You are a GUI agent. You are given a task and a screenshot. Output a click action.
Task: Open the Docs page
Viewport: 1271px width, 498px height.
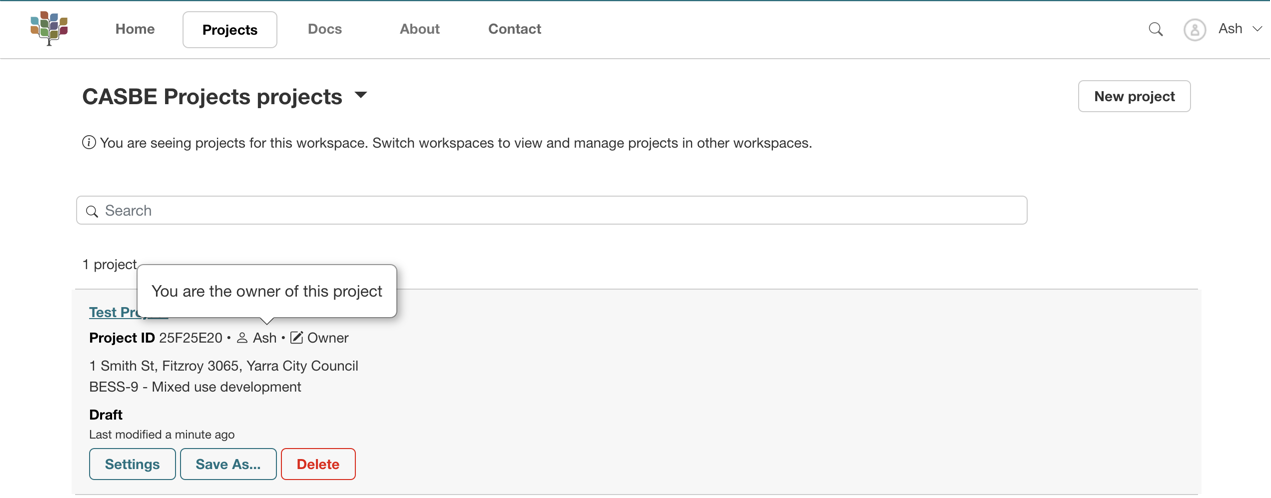click(x=325, y=29)
